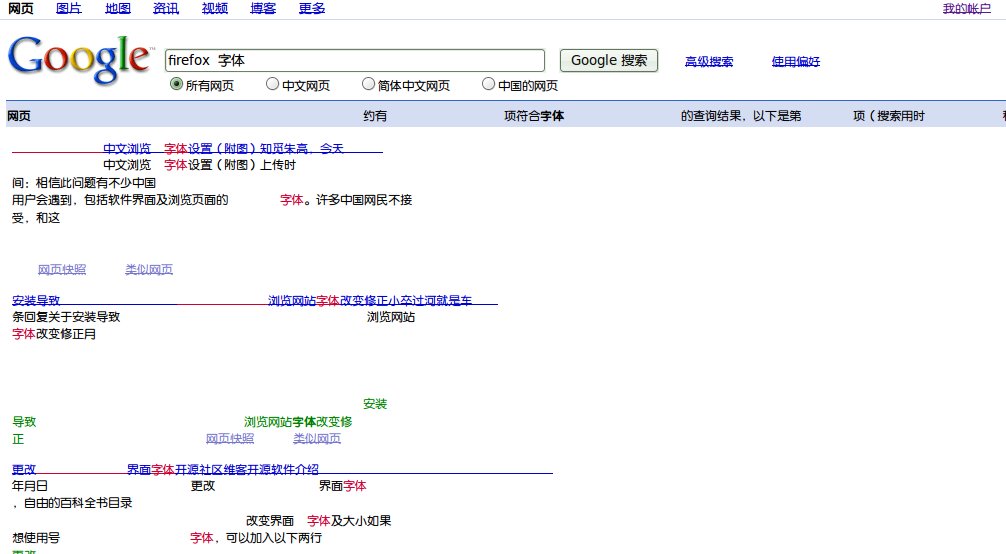Screen dimensions: 1006x554
Task: Select the 所有网页 radio button
Action: coord(176,84)
